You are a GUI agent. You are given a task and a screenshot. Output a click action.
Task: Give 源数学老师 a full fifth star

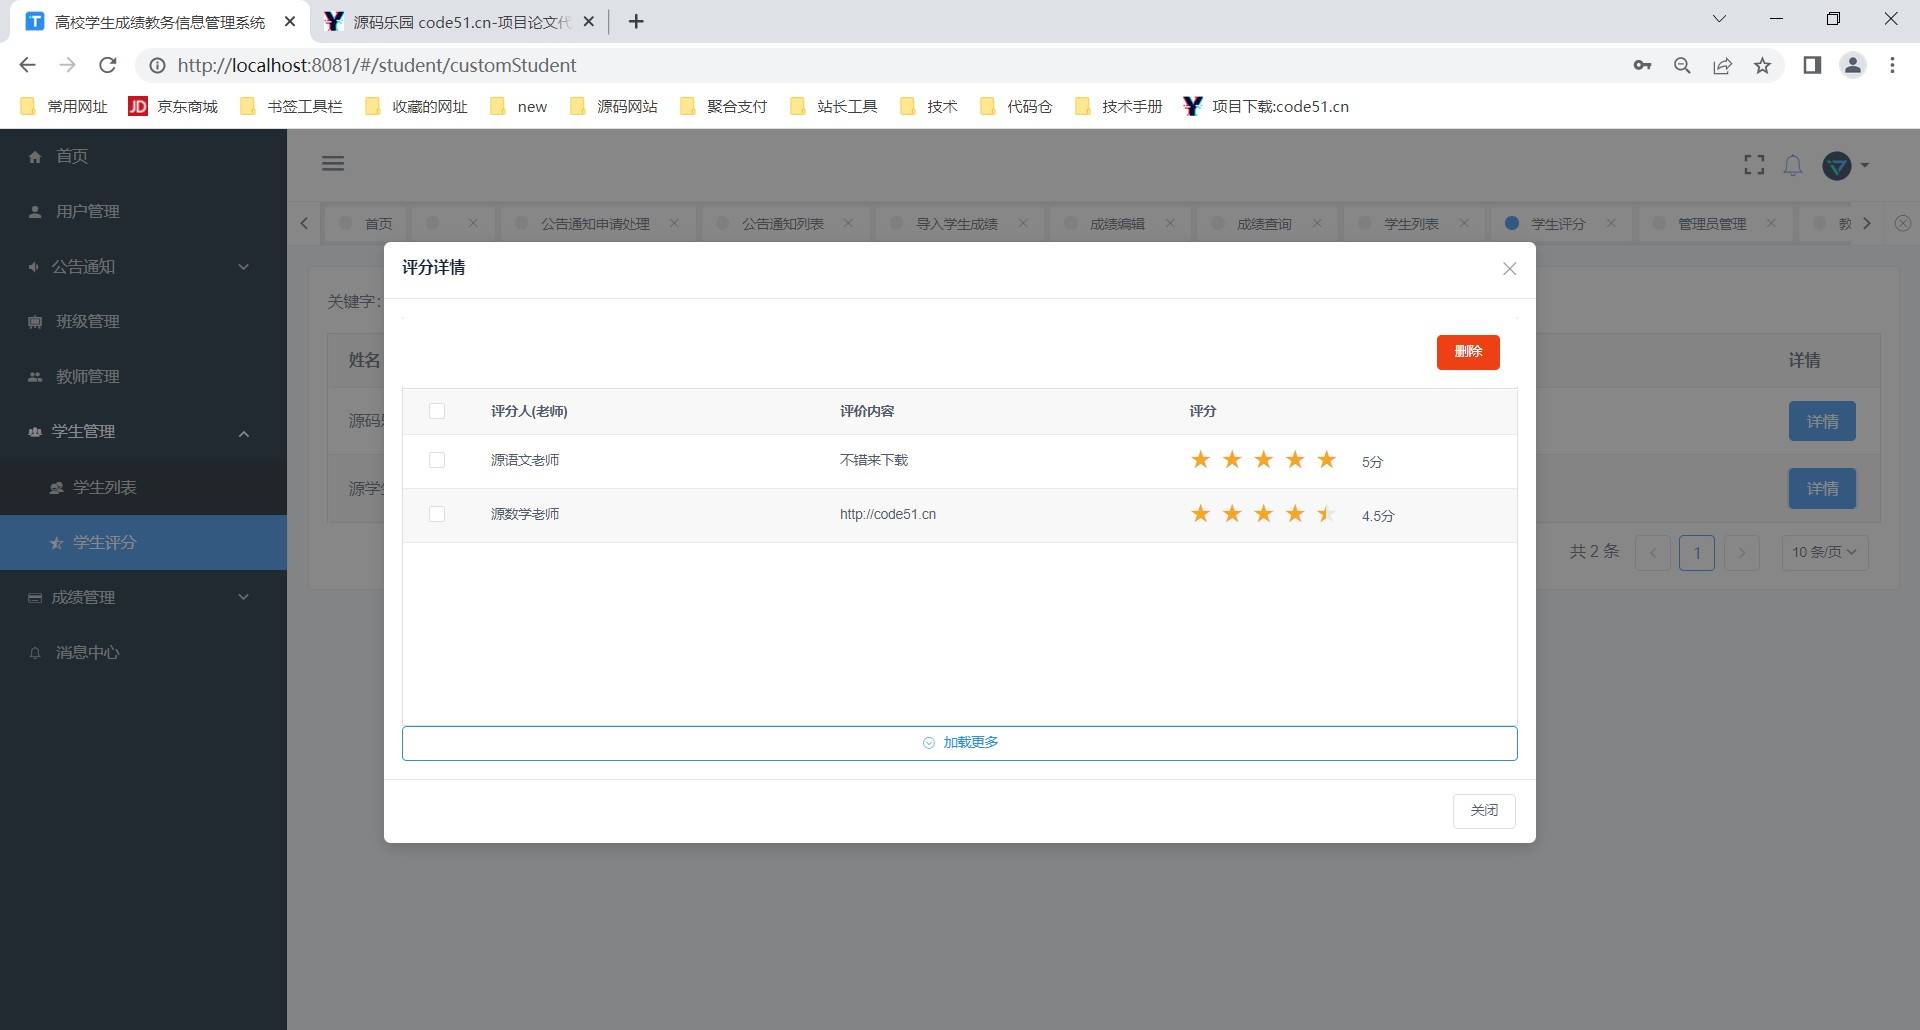pos(1327,513)
